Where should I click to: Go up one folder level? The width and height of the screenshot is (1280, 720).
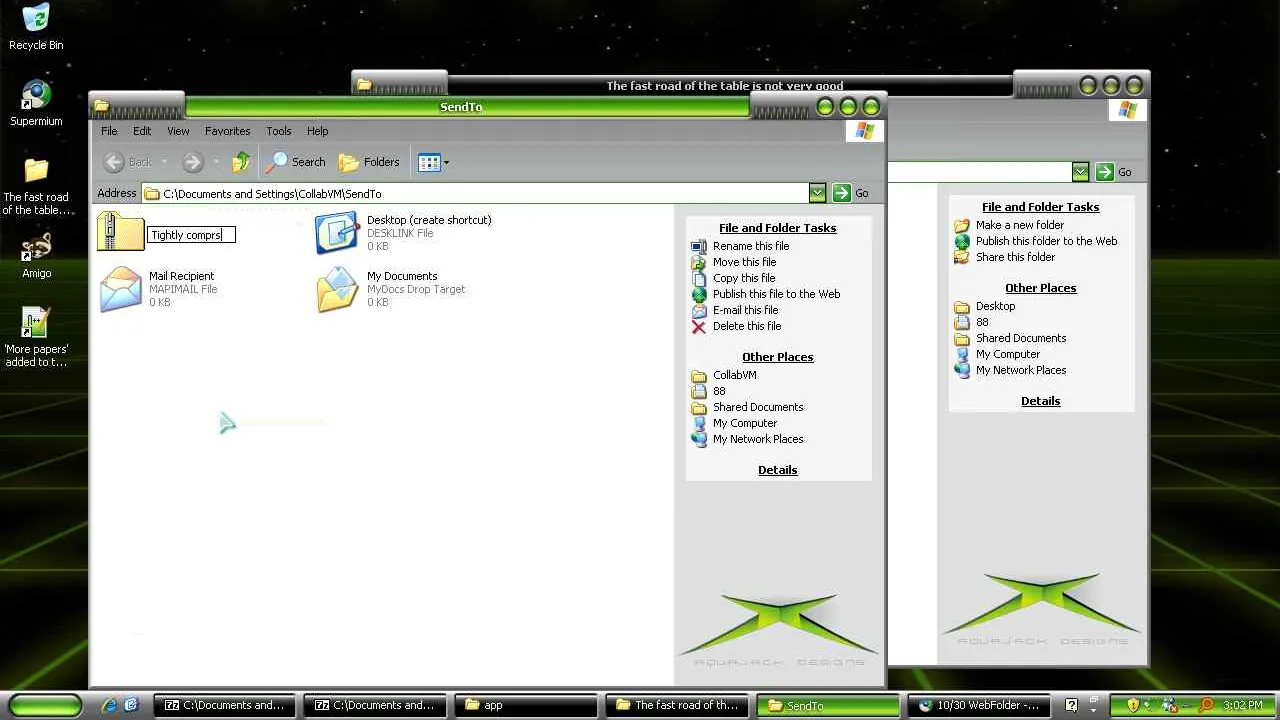tap(241, 162)
